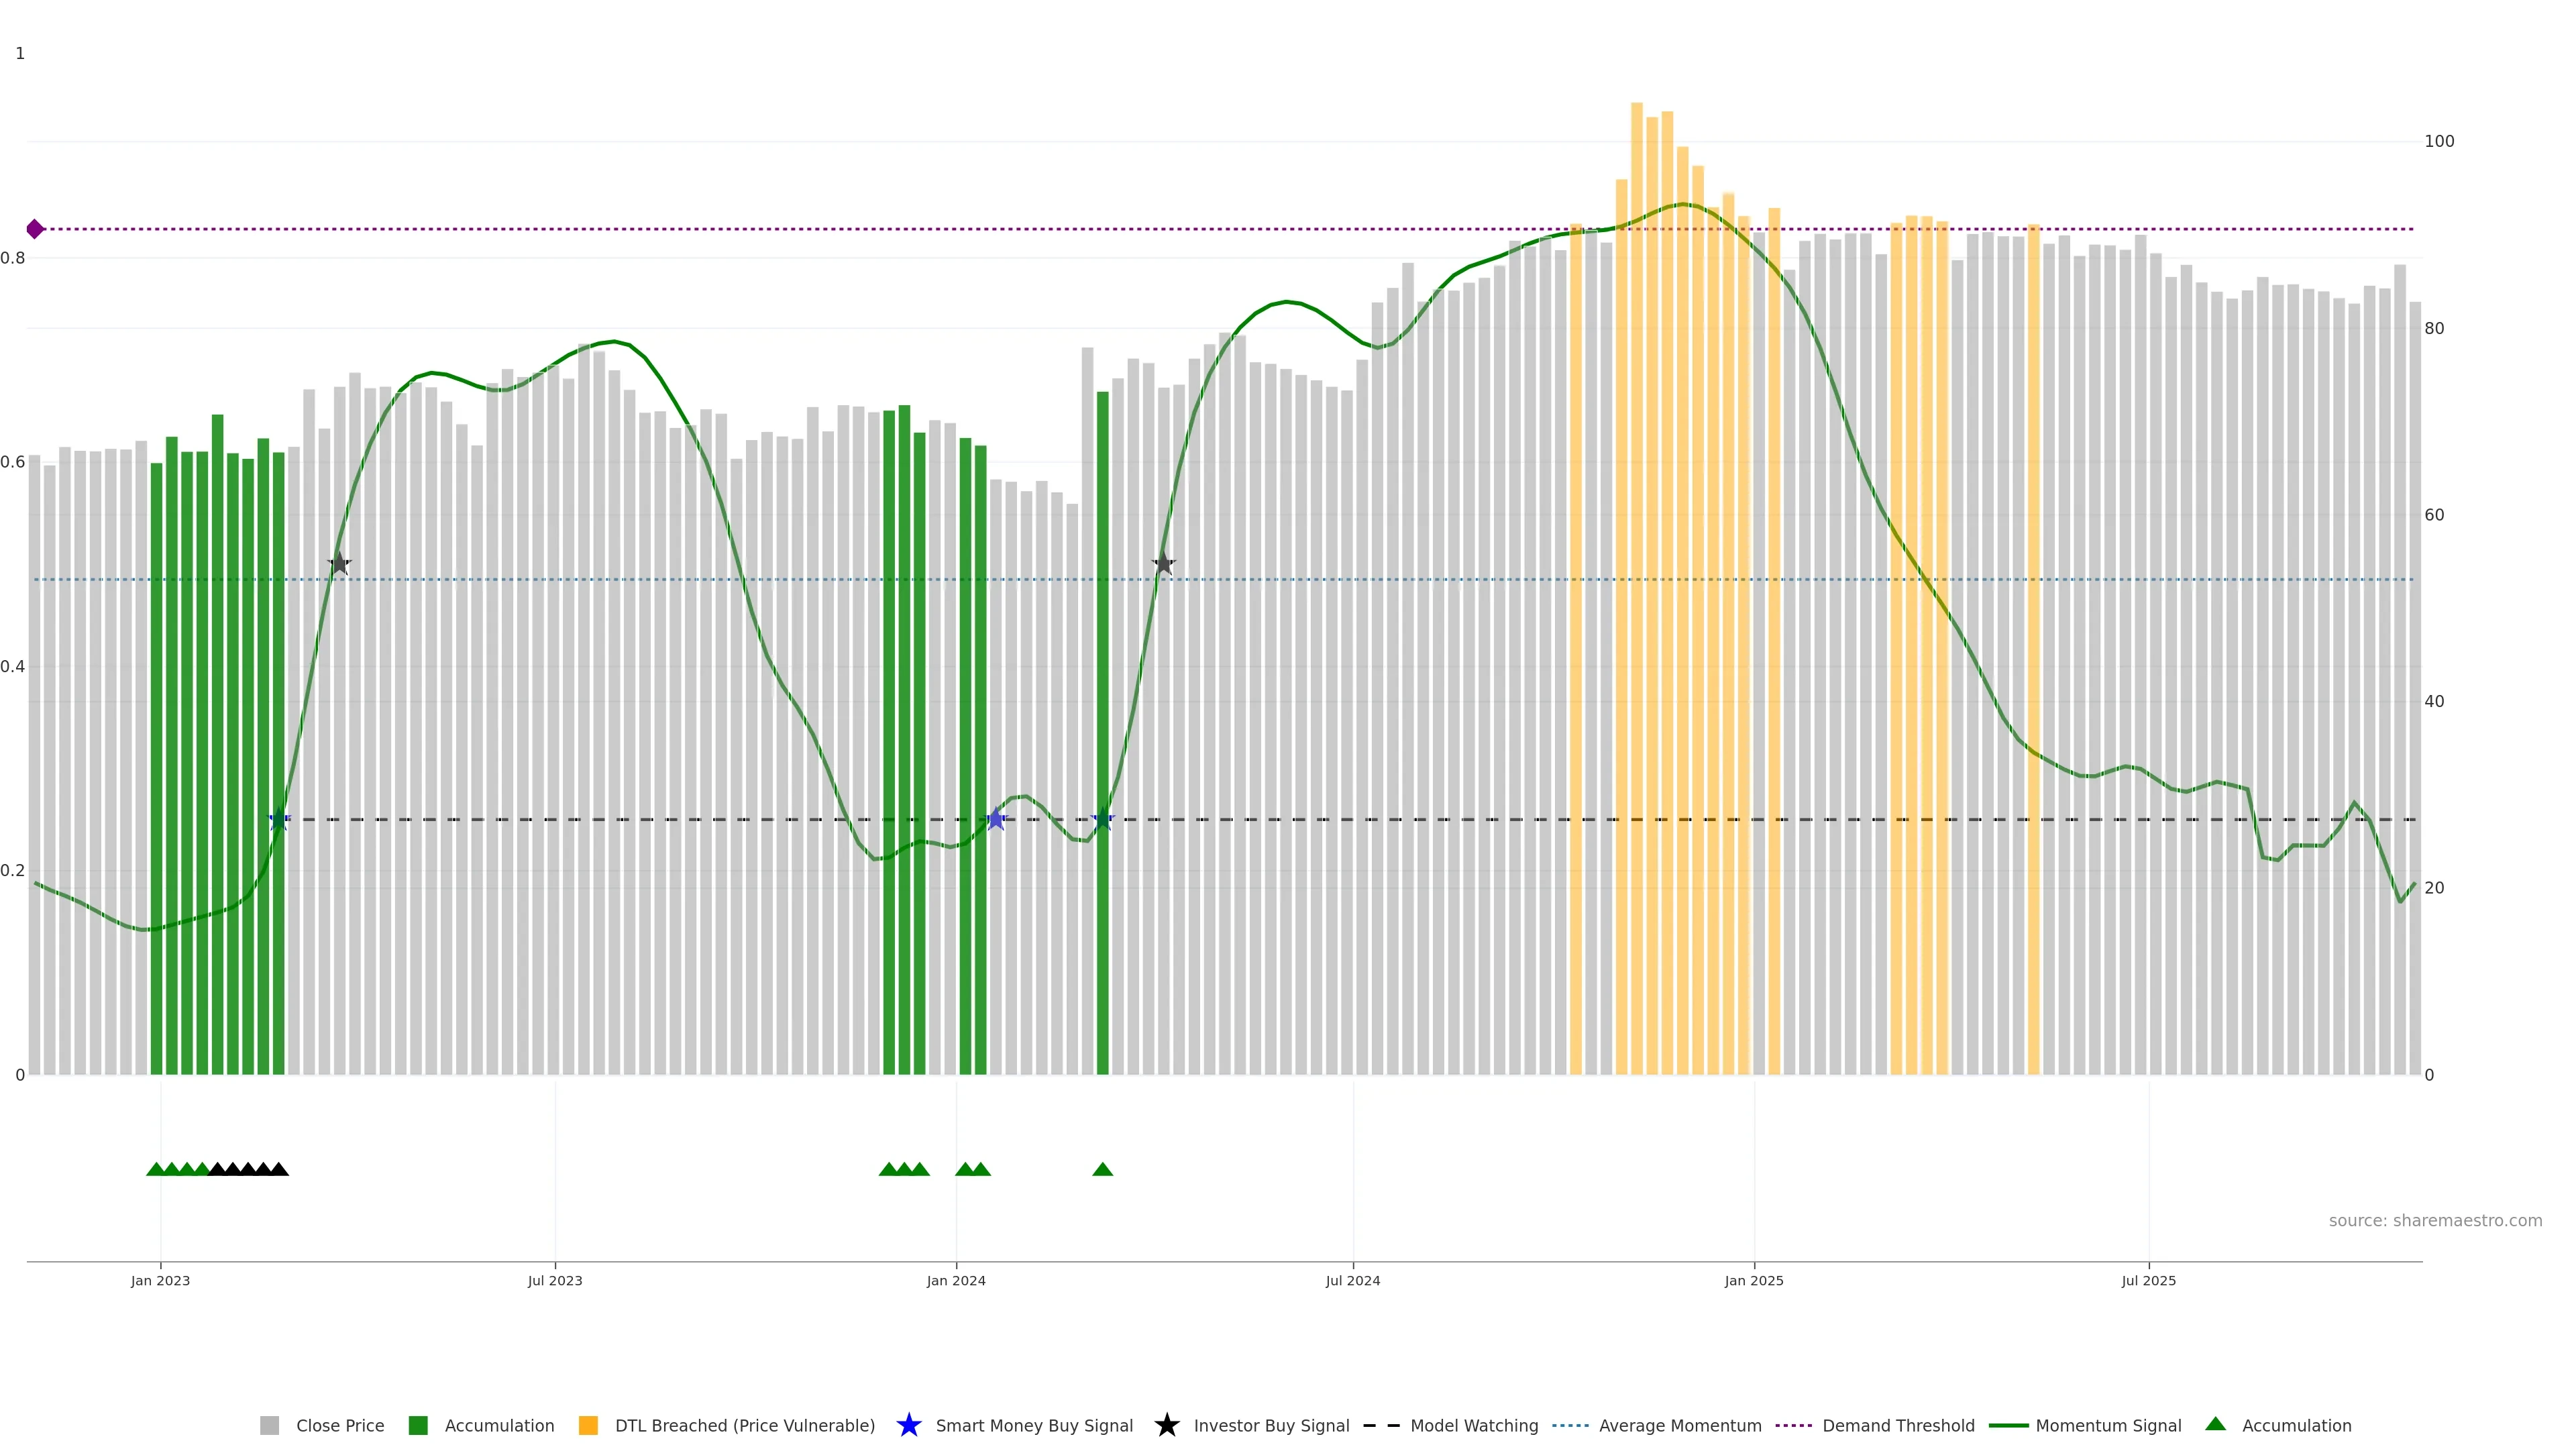This screenshot has width=2576, height=1449.
Task: Click the investor buy star near April 2024
Action: pos(1163,564)
